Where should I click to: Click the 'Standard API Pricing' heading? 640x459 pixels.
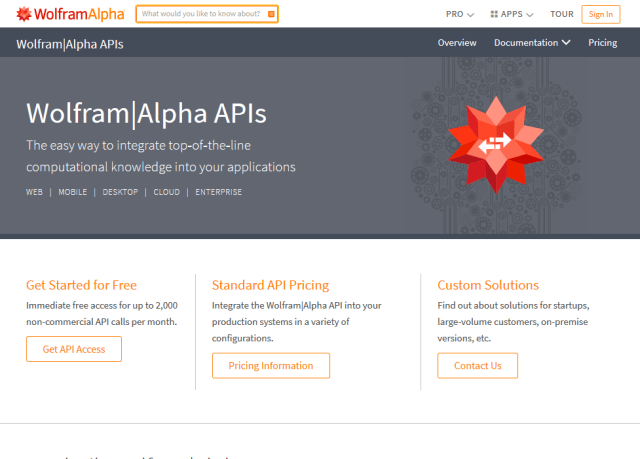click(x=270, y=285)
